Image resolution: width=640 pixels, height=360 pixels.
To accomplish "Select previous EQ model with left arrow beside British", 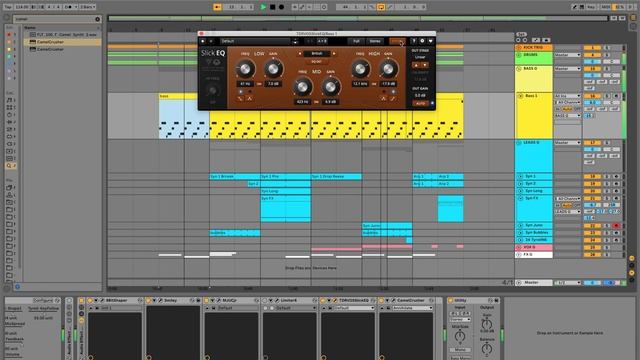I will click(x=300, y=53).
